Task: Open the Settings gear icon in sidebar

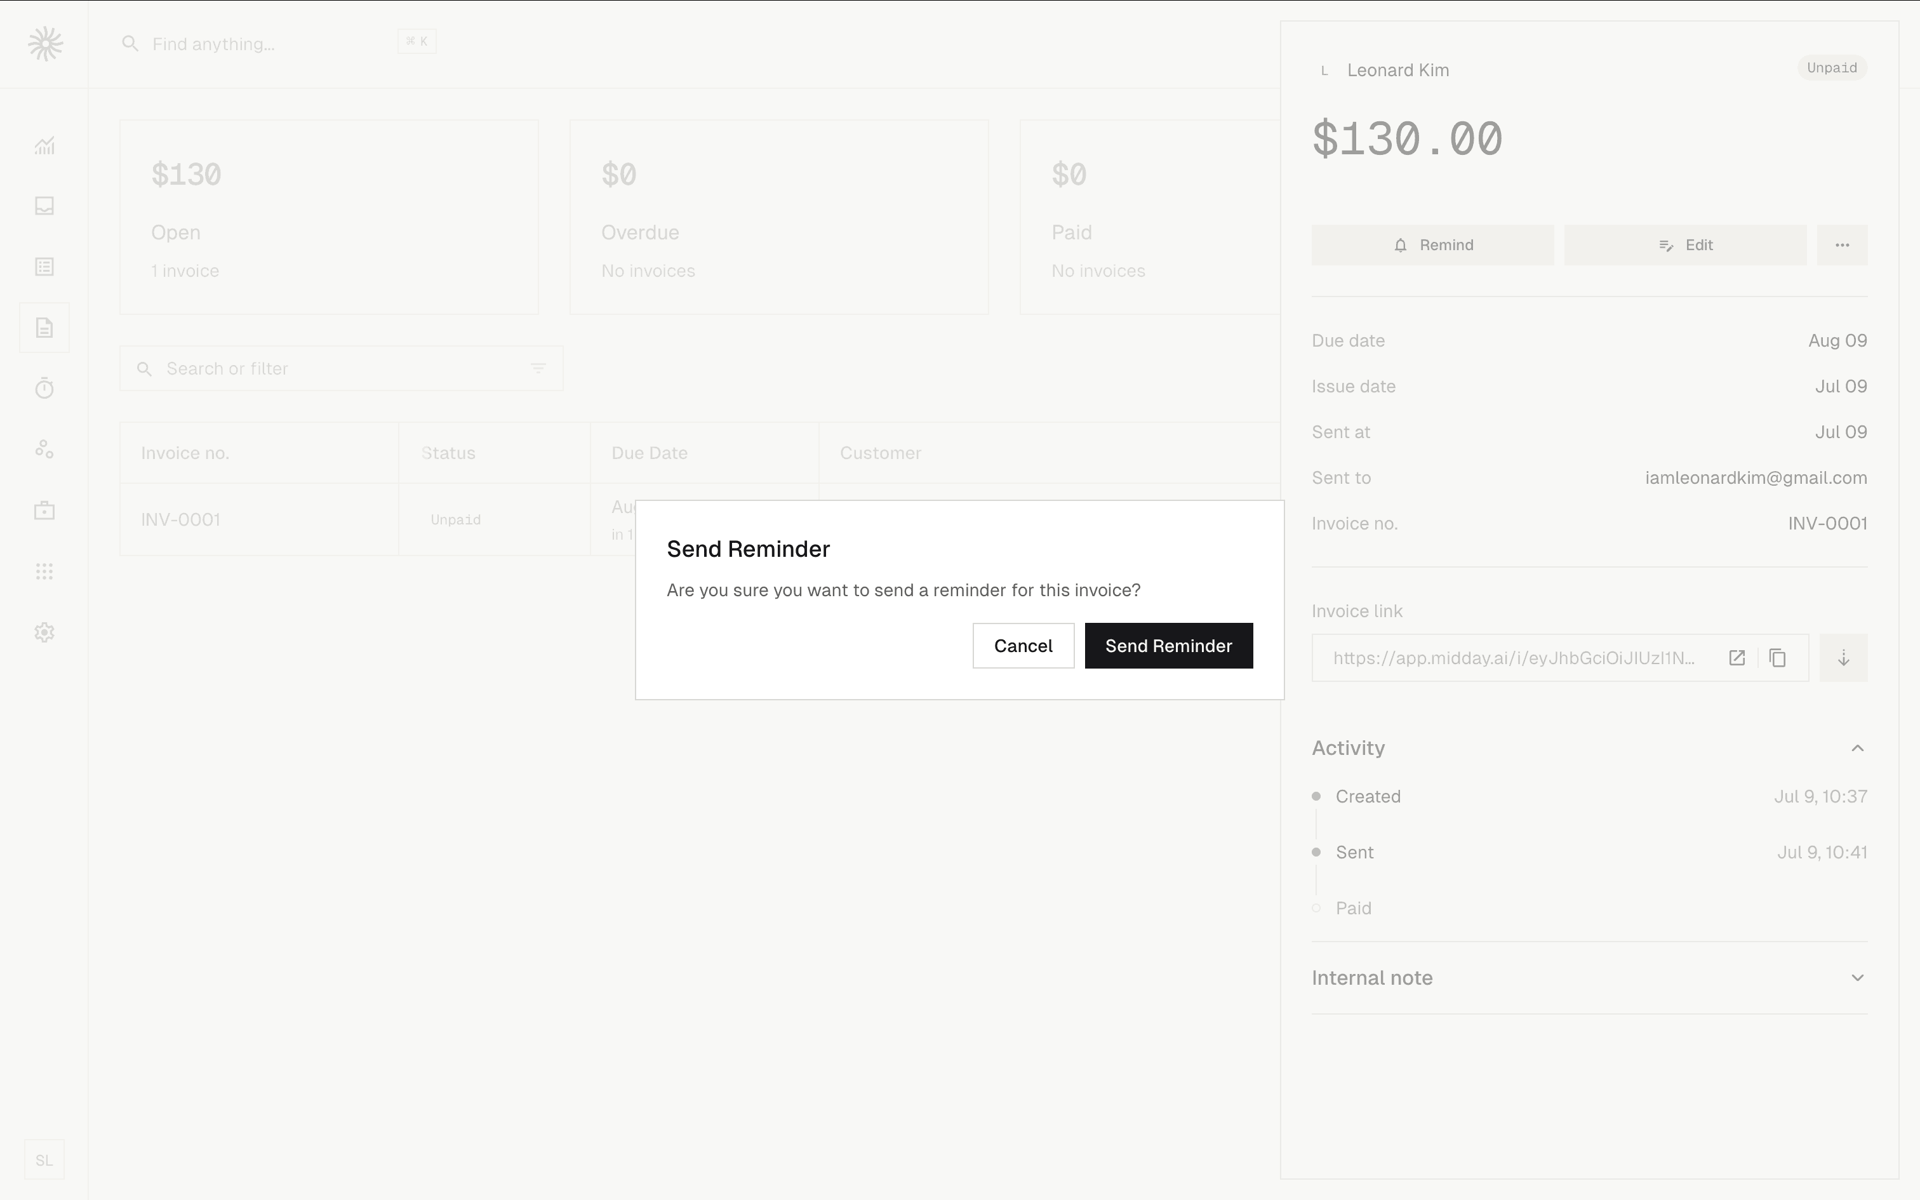Action: point(44,633)
